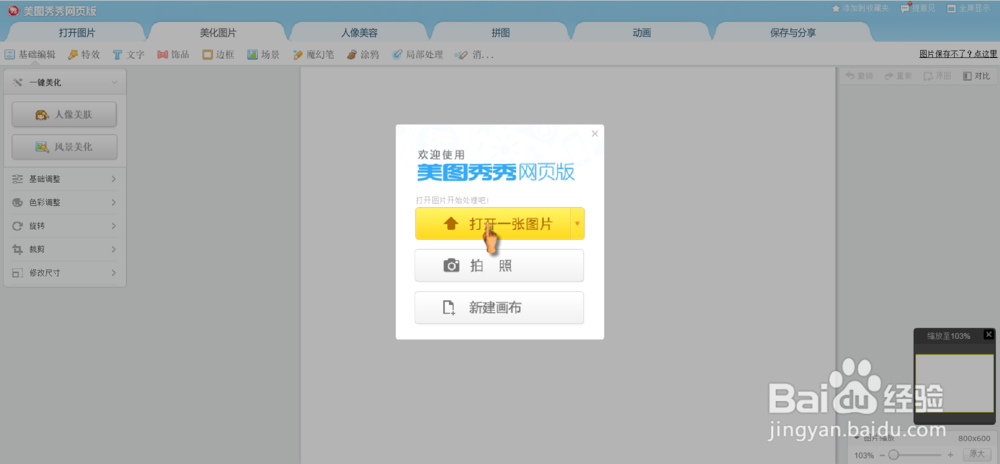This screenshot has width=1000, height=464.
Task: Collapse the 一键美化 panel header
Action: tap(65, 82)
